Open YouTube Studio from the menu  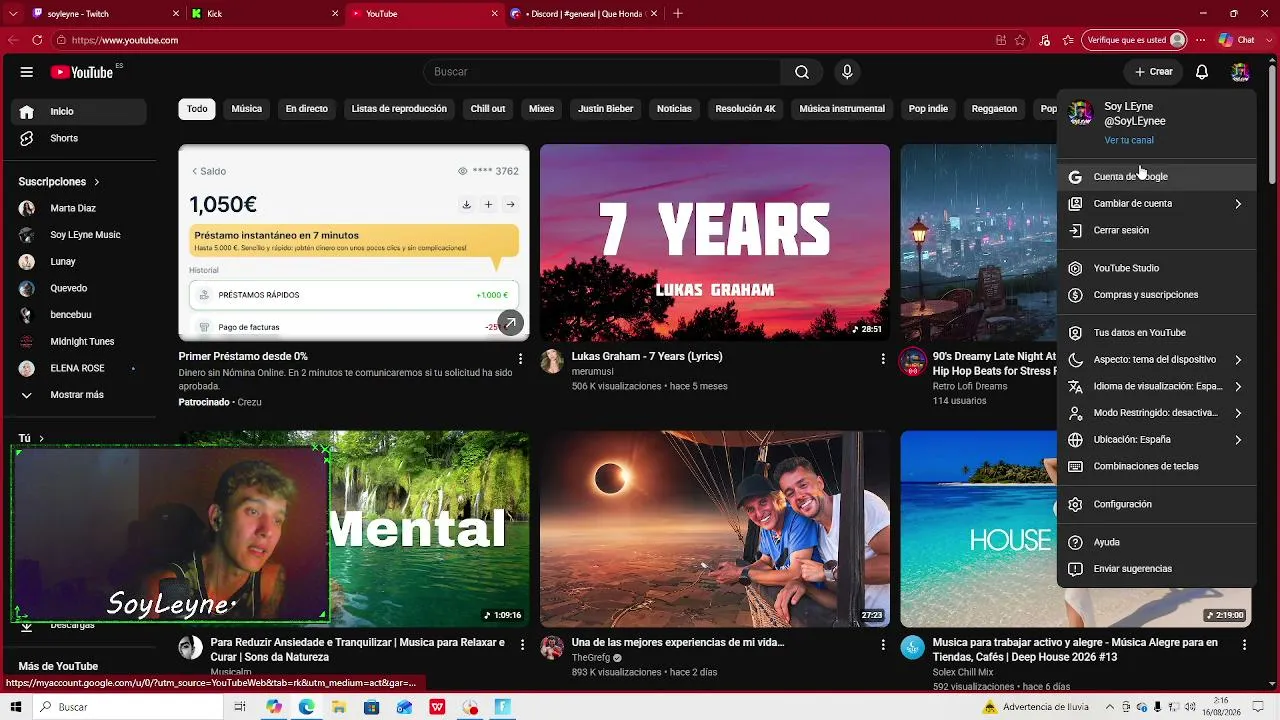[1156, 268]
